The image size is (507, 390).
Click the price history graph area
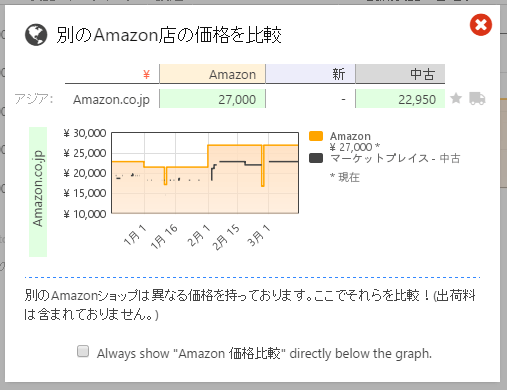click(x=205, y=173)
